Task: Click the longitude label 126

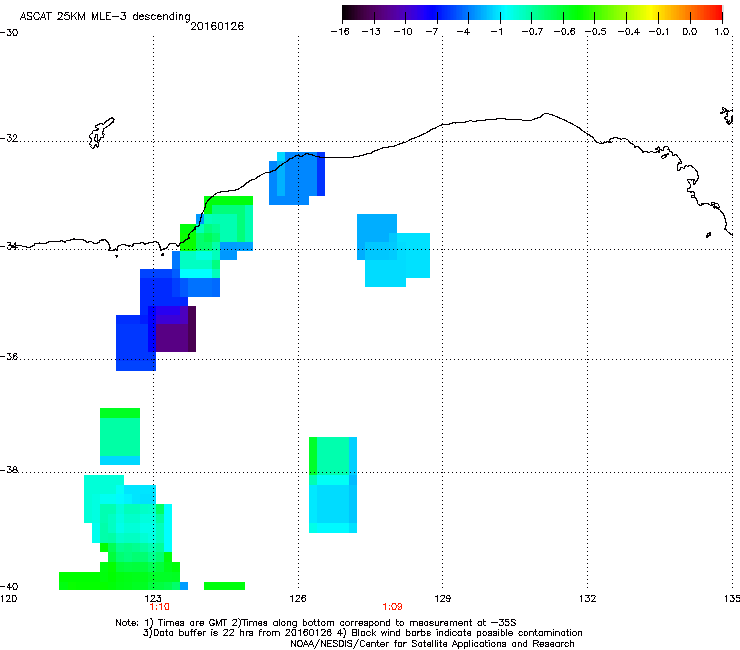Action: (x=298, y=599)
